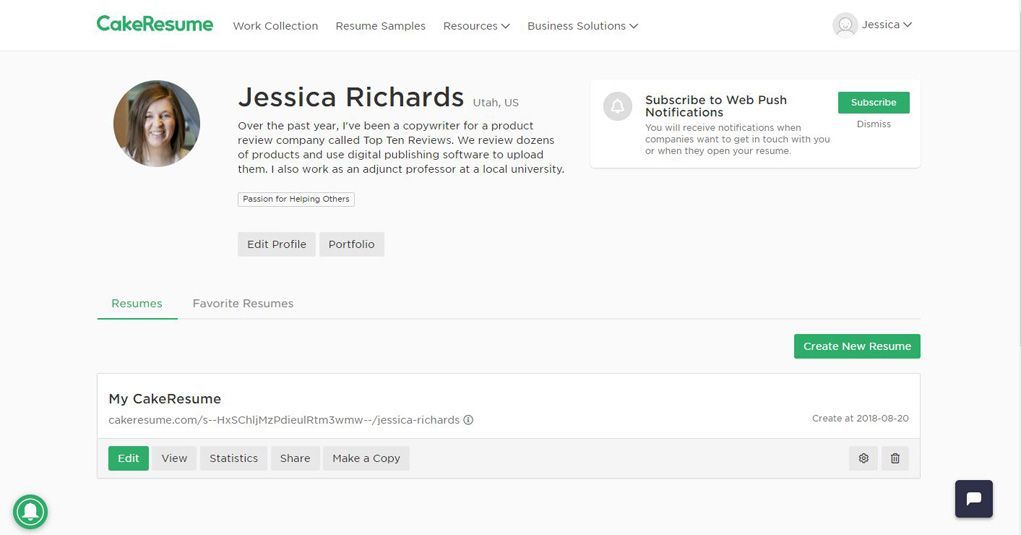Image resolution: width=1021 pixels, height=535 pixels.
Task: Click Create New Resume
Action: click(x=857, y=346)
